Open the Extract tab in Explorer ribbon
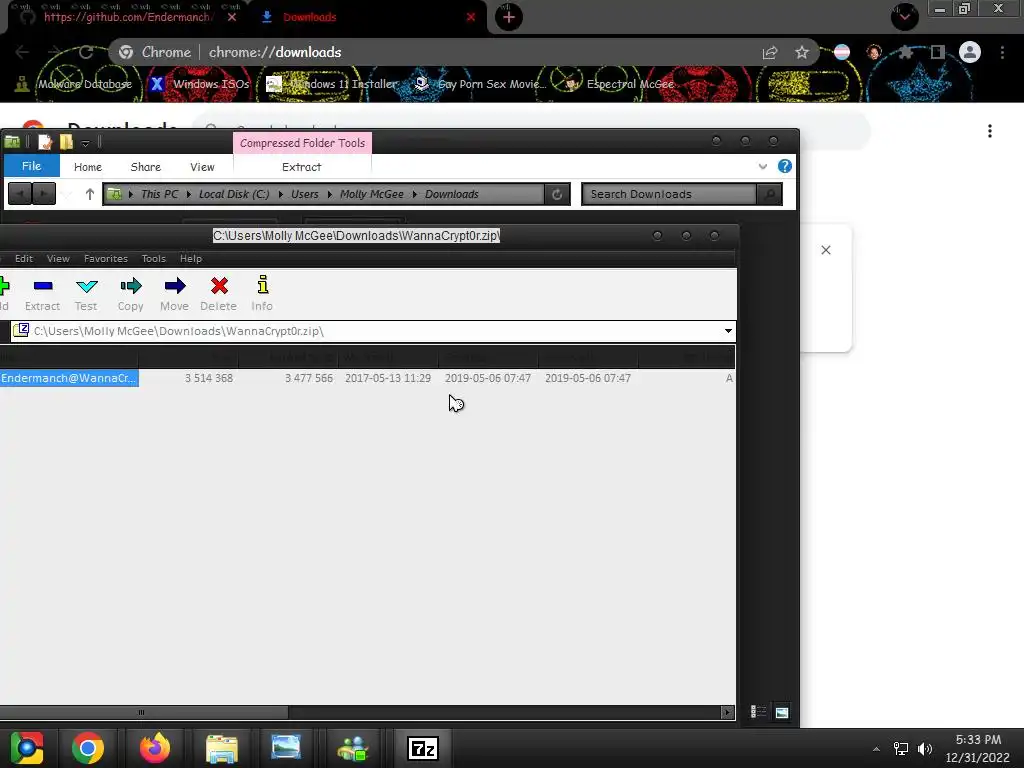This screenshot has width=1024, height=768. pyautogui.click(x=302, y=167)
